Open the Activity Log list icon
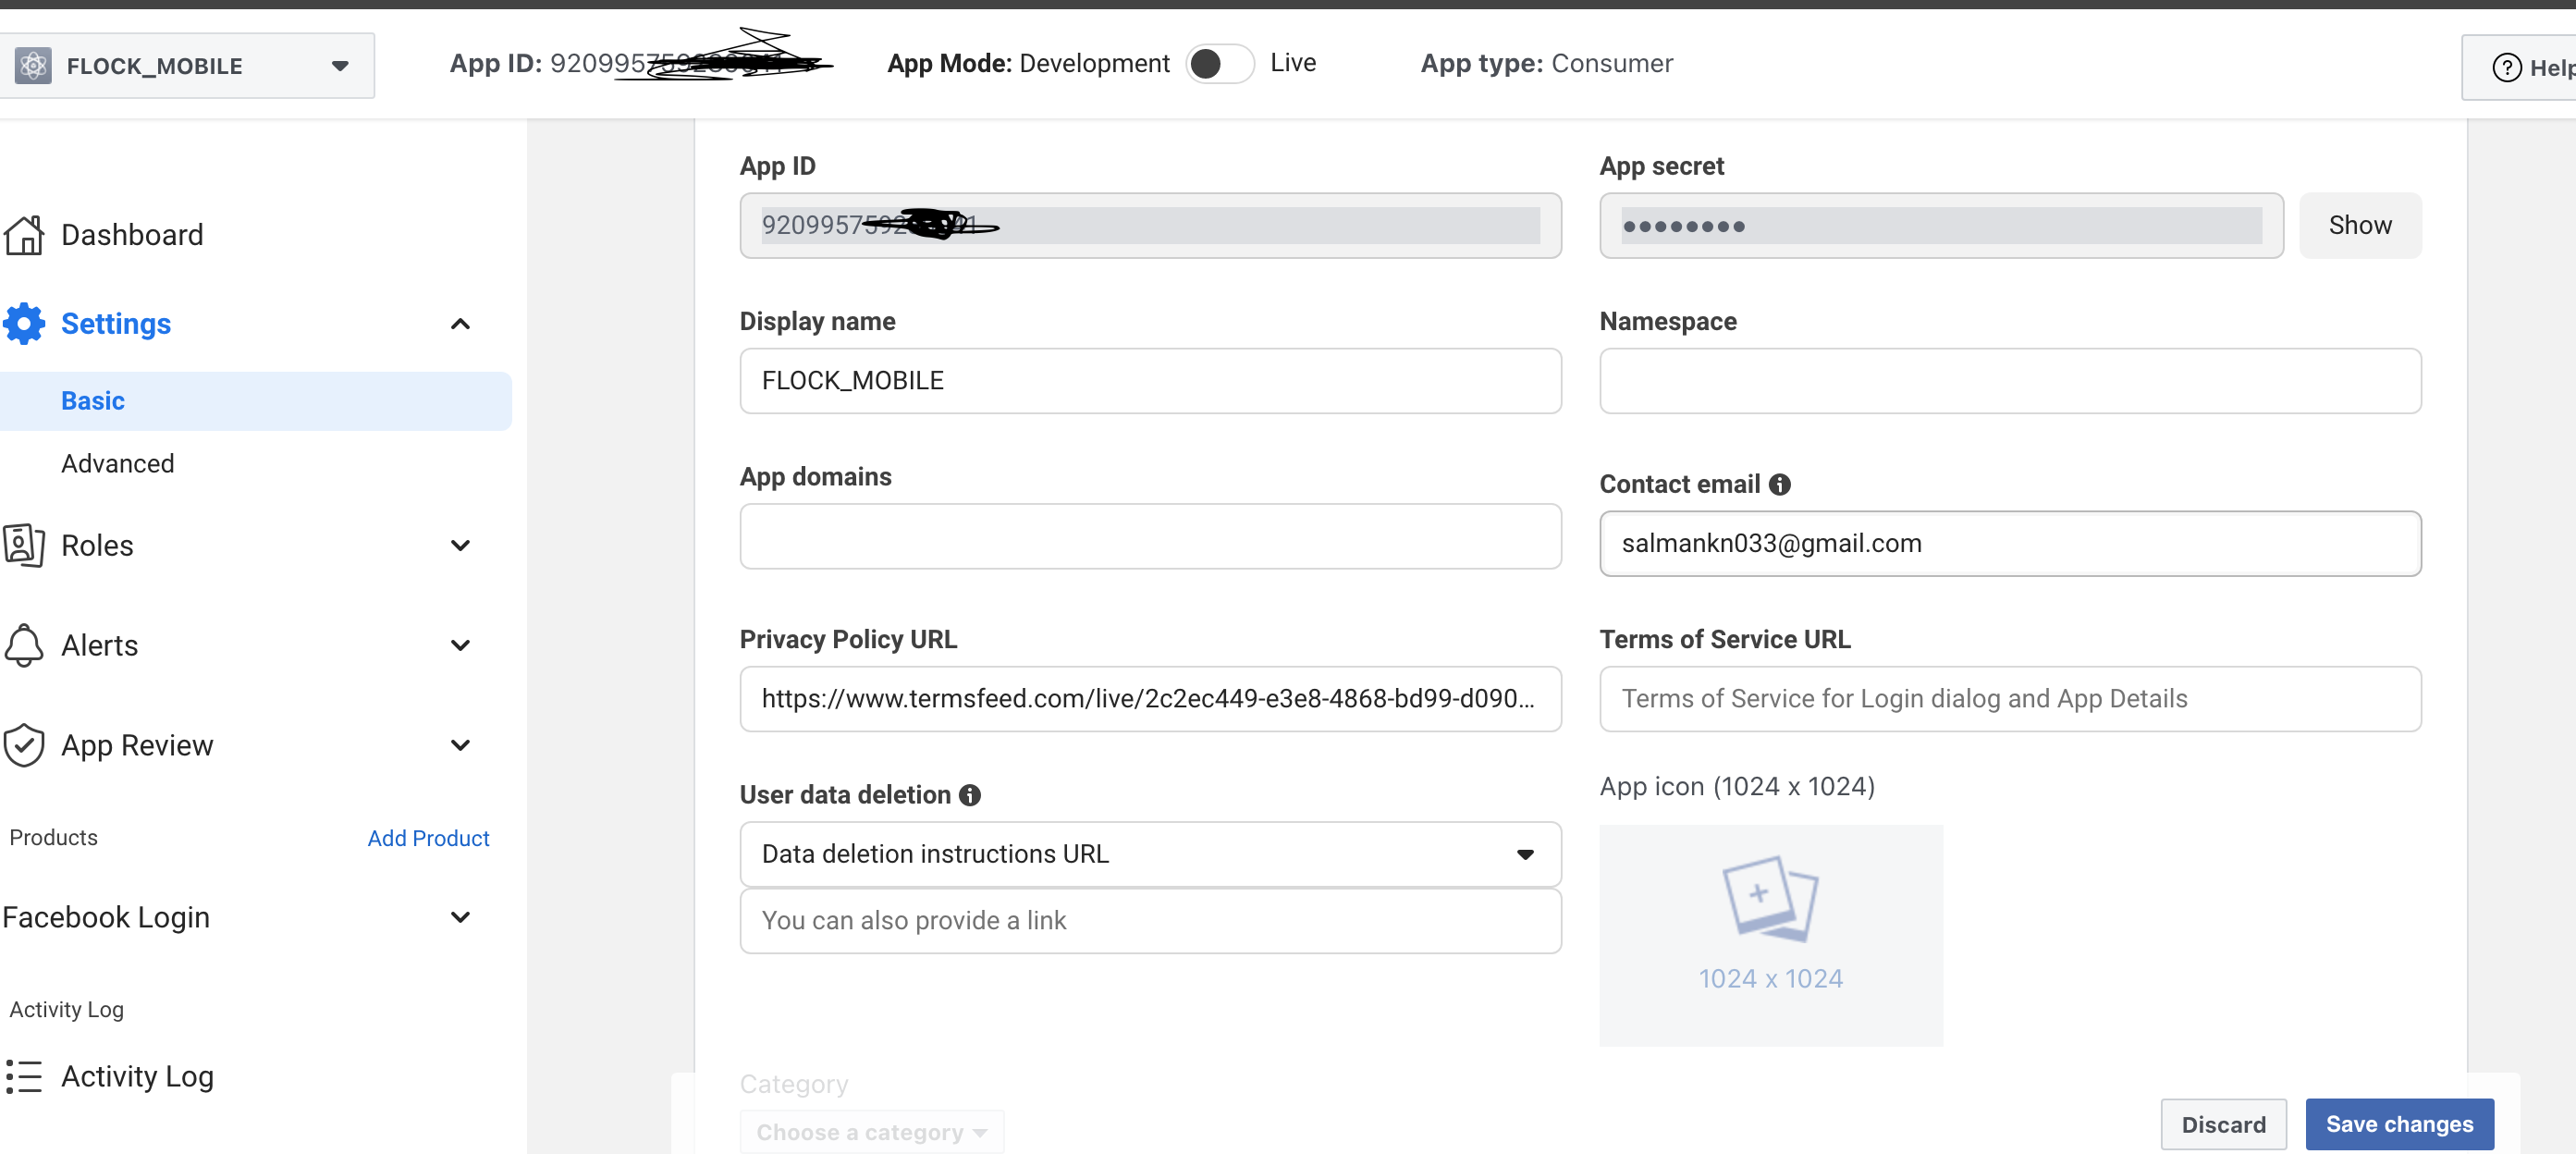This screenshot has height=1154, width=2576. (24, 1076)
